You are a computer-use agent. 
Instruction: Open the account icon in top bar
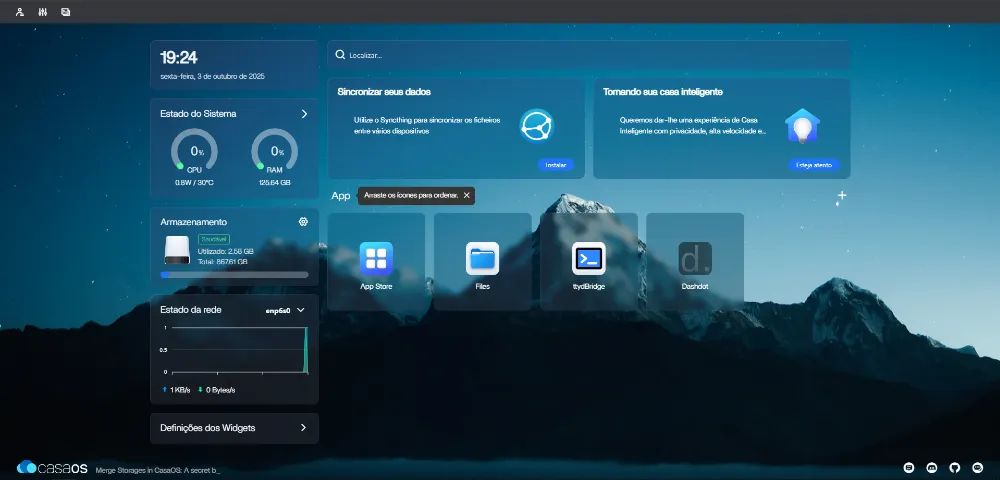[20, 11]
